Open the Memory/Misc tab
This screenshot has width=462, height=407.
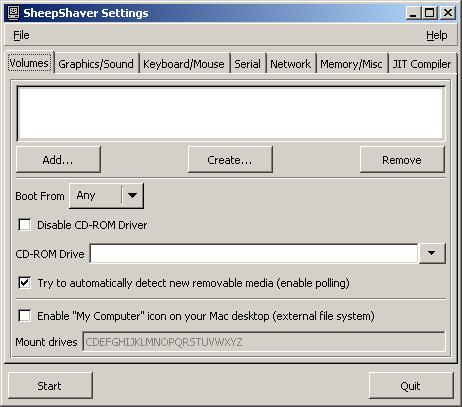(x=351, y=64)
